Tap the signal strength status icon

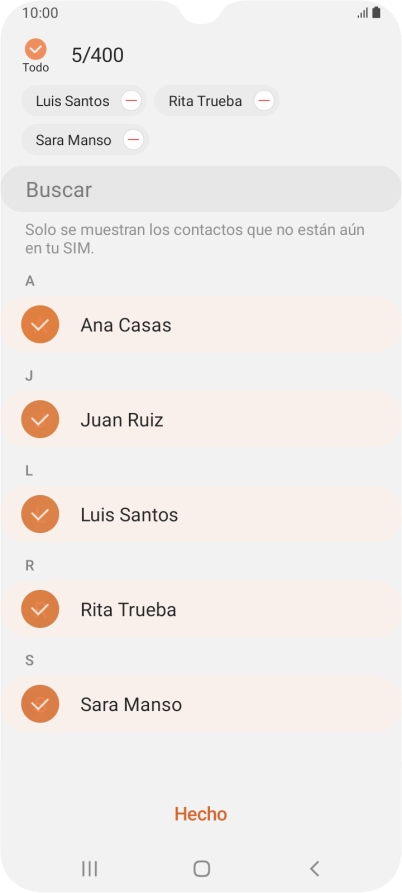(363, 13)
